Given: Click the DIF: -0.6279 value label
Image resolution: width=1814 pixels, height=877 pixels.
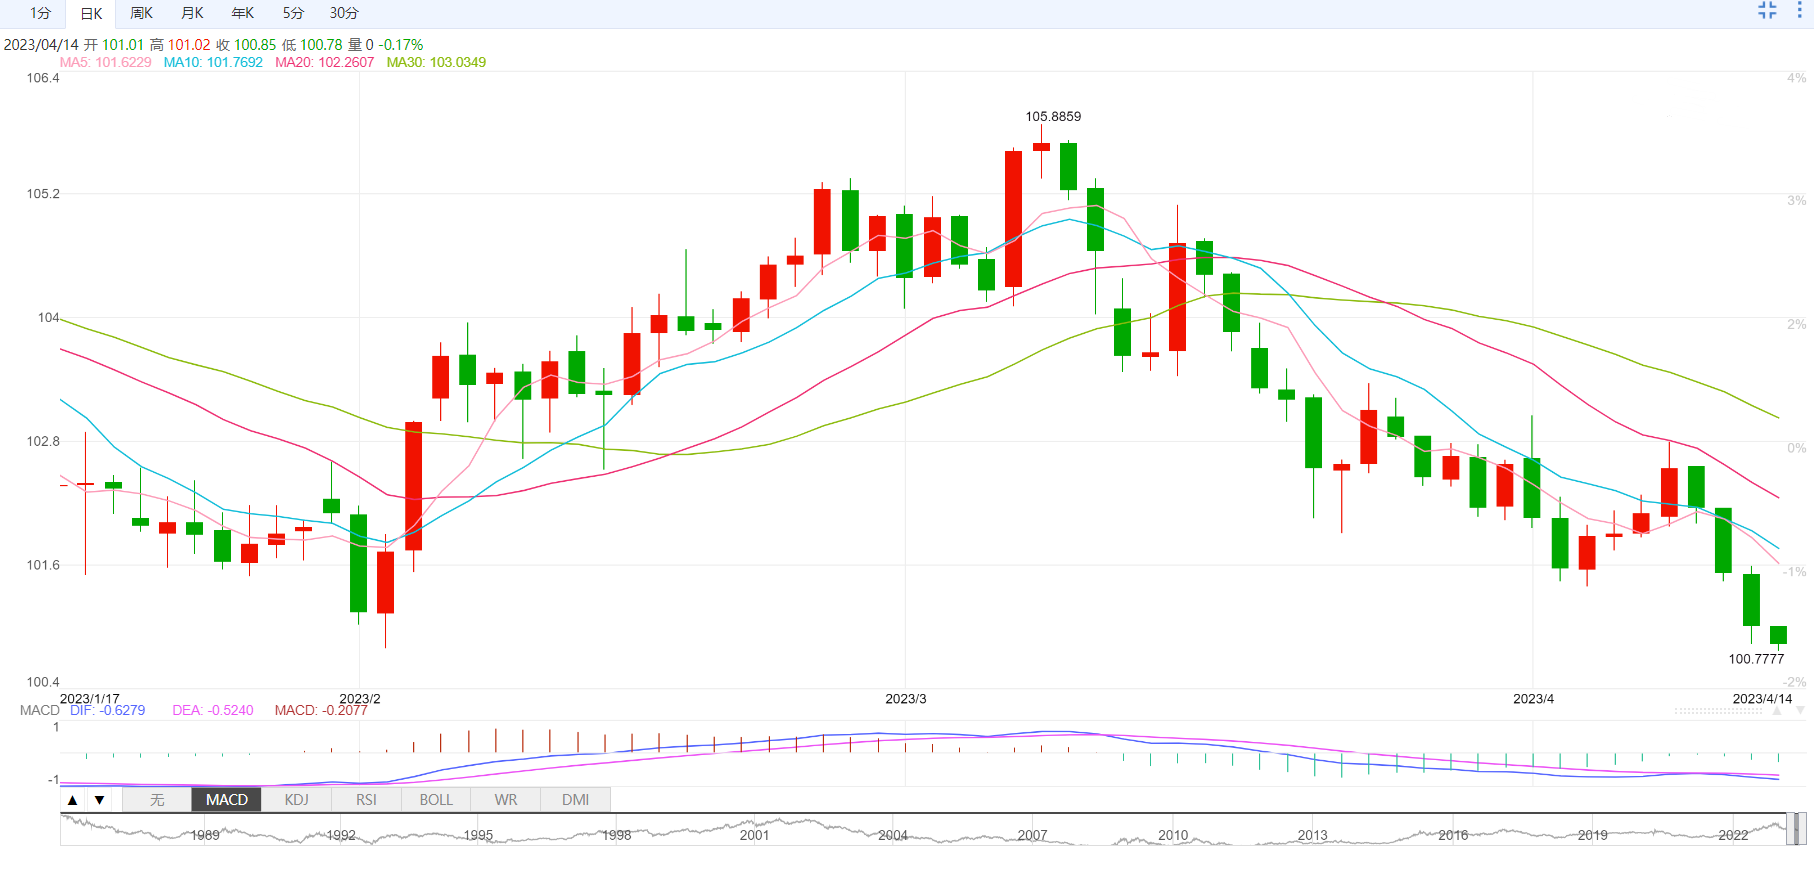Looking at the screenshot, I should (x=107, y=710).
